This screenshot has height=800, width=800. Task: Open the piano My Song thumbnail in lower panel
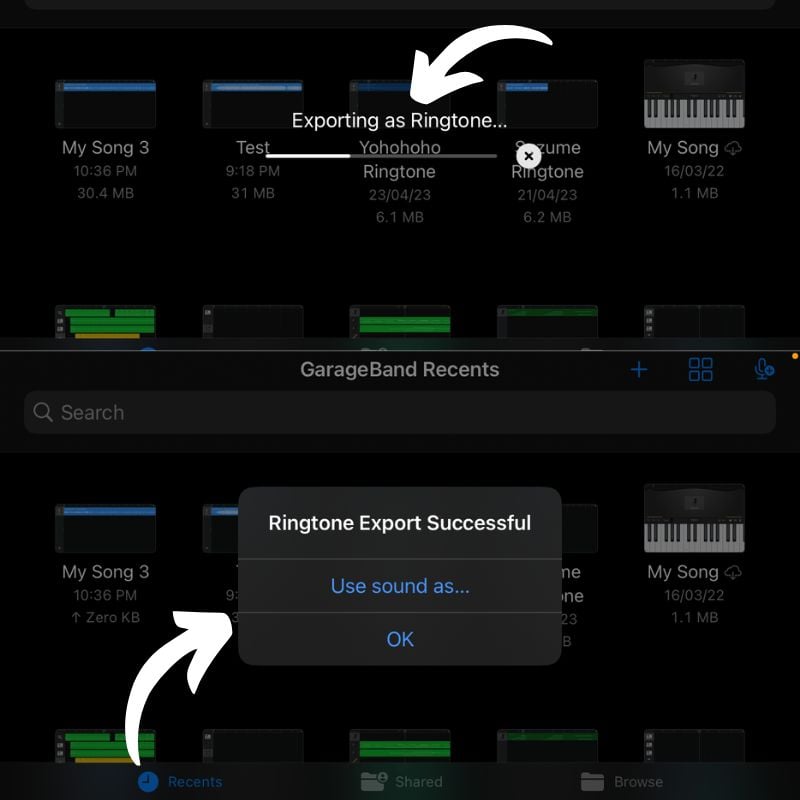694,518
